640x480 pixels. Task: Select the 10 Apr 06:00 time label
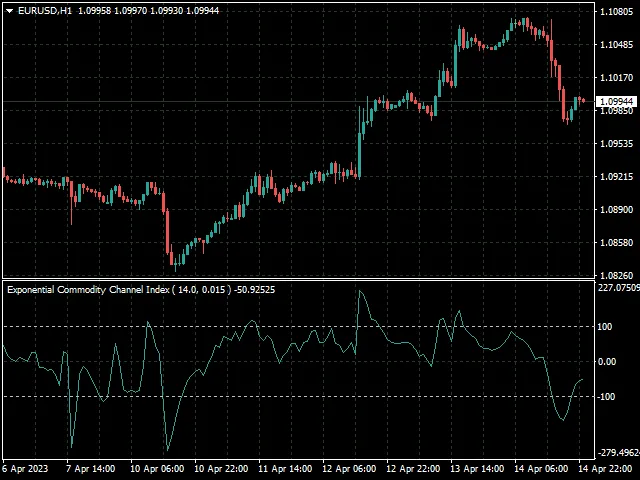point(156,468)
